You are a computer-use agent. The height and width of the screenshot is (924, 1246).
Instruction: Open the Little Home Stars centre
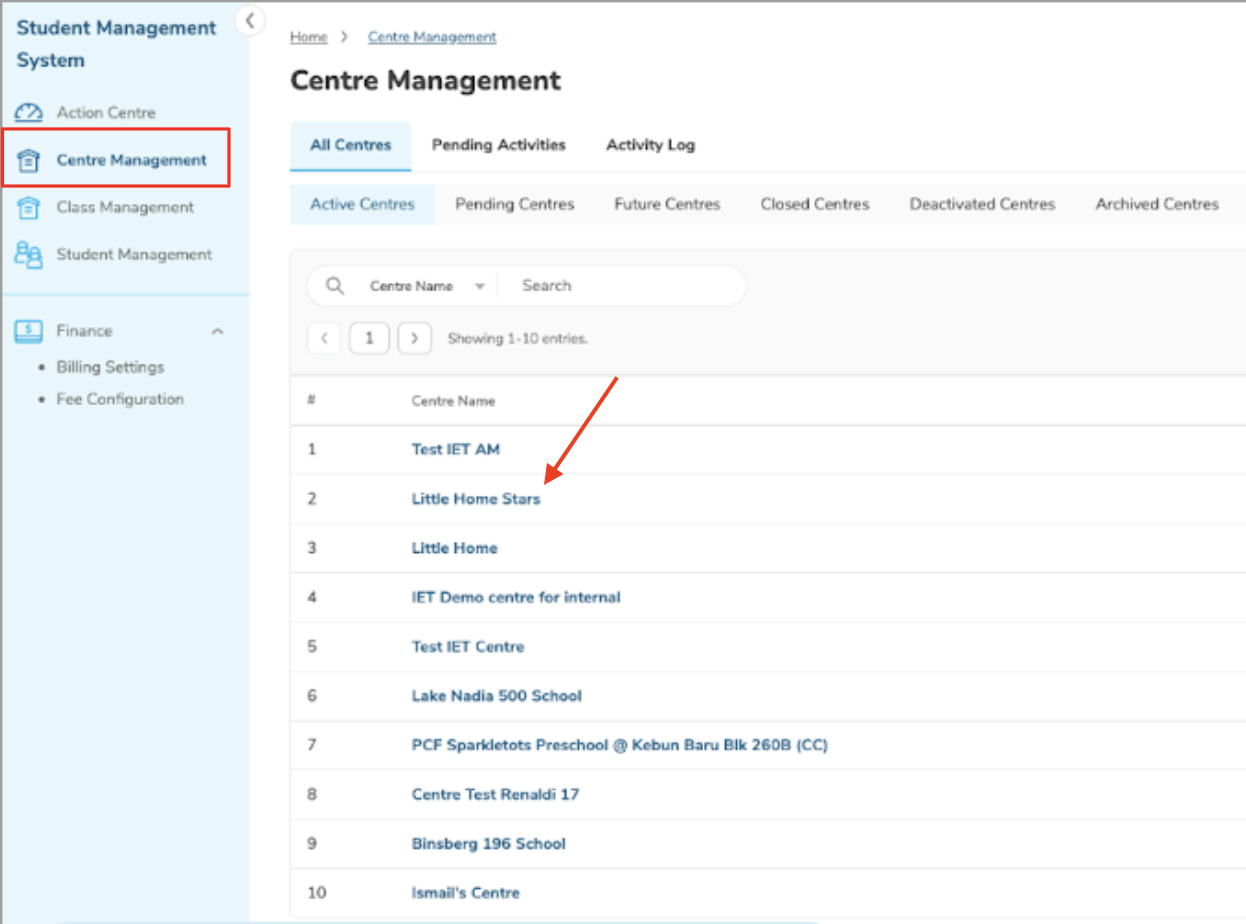click(475, 499)
